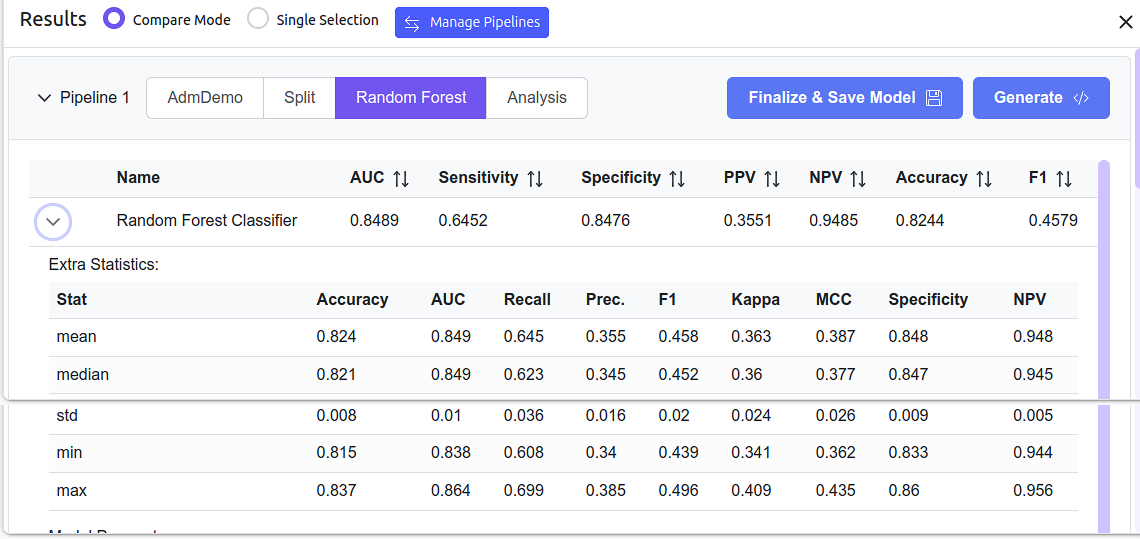Click the Generate code button
Image resolution: width=1140 pixels, height=539 pixels.
coord(1041,98)
